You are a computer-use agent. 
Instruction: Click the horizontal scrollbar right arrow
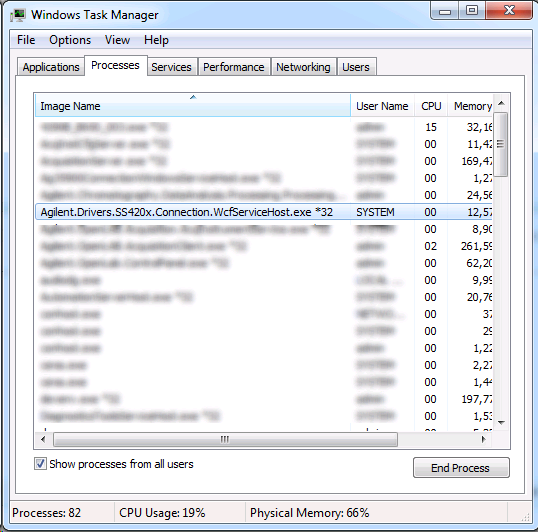click(x=483, y=439)
